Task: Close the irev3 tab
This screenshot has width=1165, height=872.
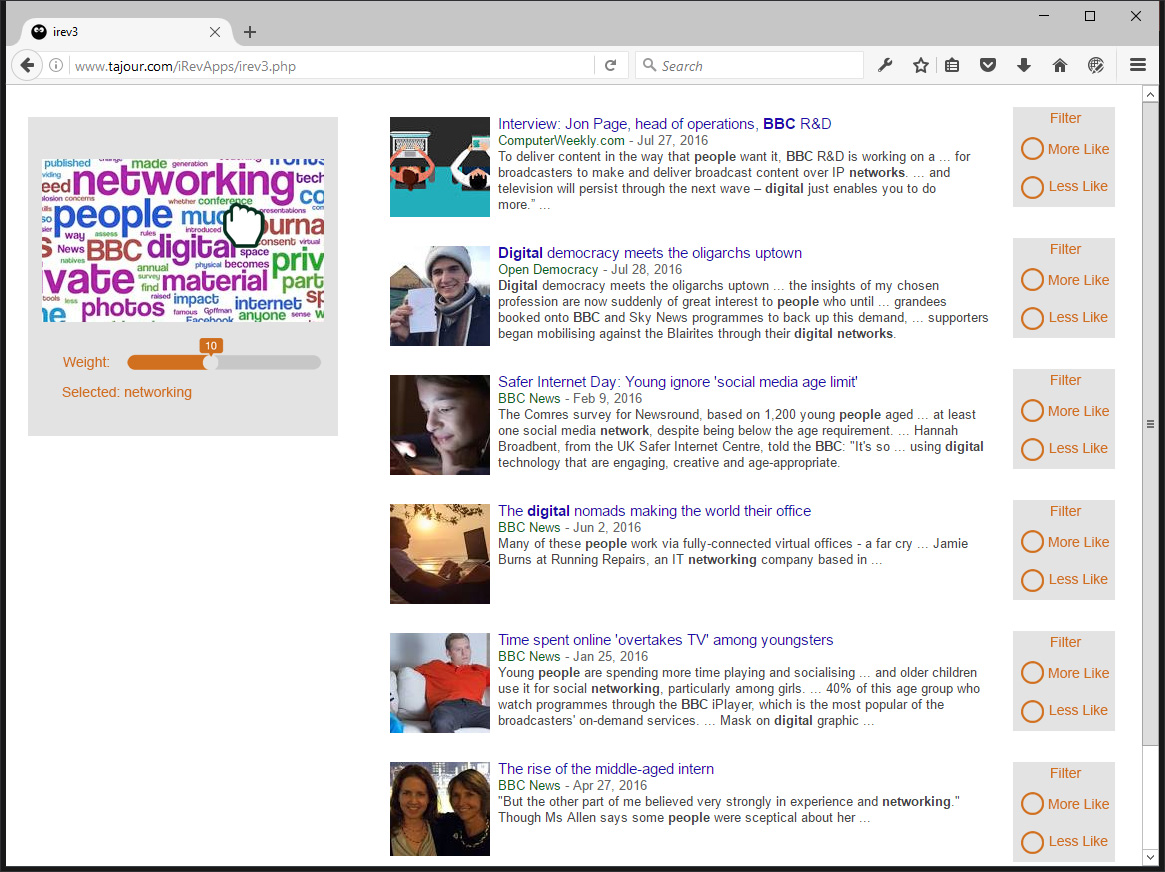Action: point(215,32)
